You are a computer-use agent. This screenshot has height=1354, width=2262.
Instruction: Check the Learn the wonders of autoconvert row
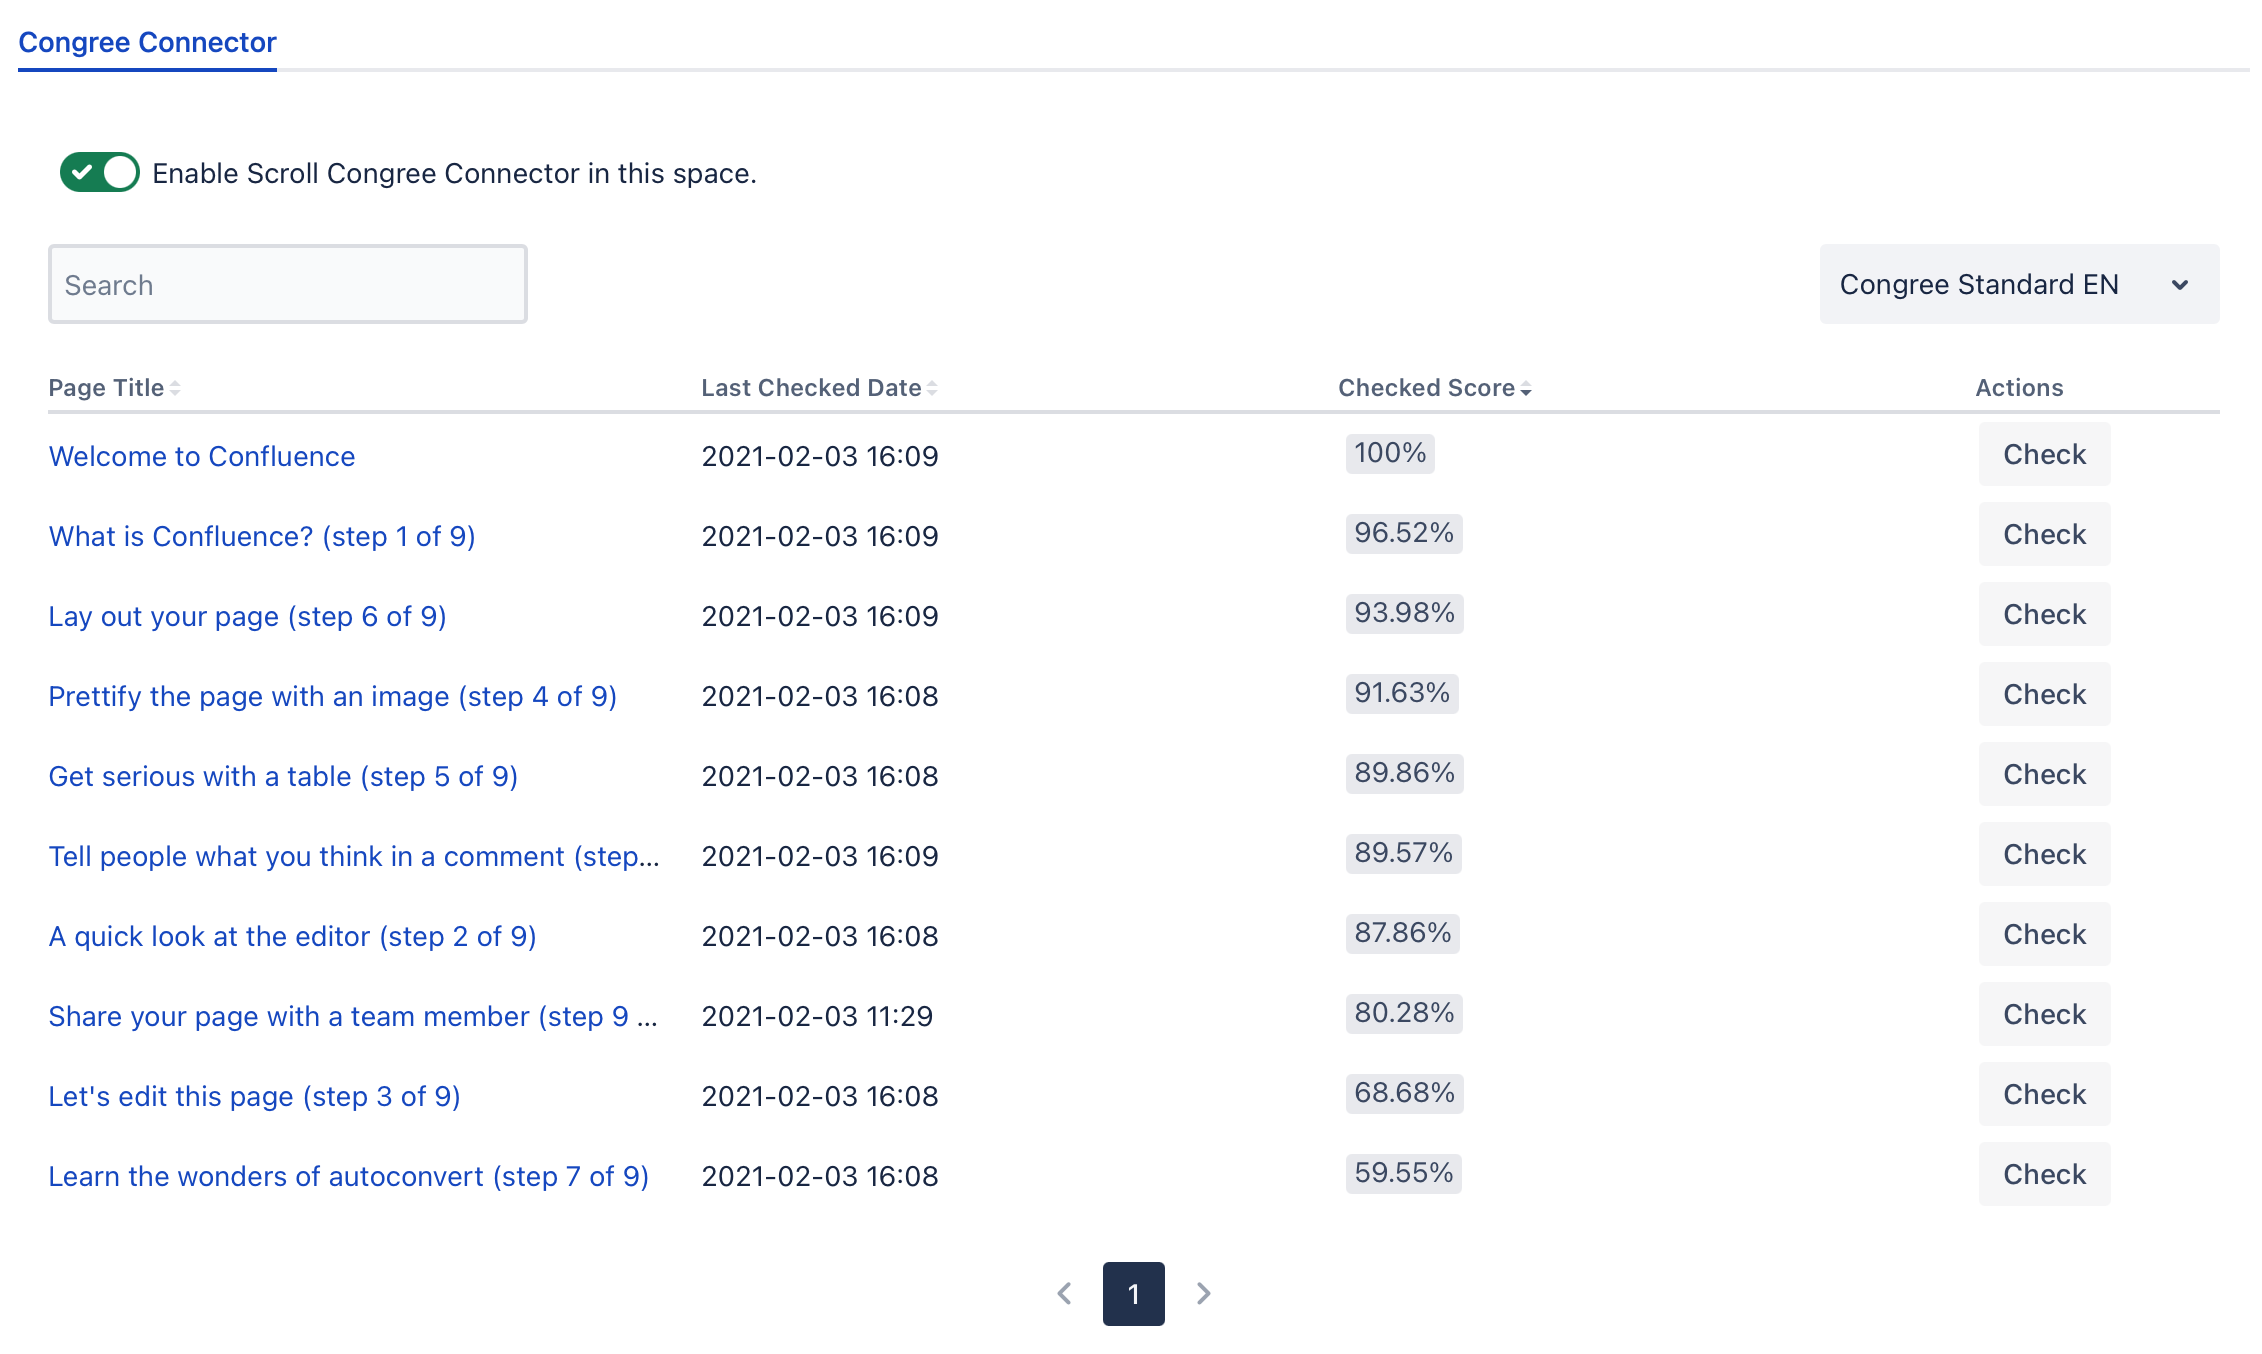click(x=2044, y=1174)
